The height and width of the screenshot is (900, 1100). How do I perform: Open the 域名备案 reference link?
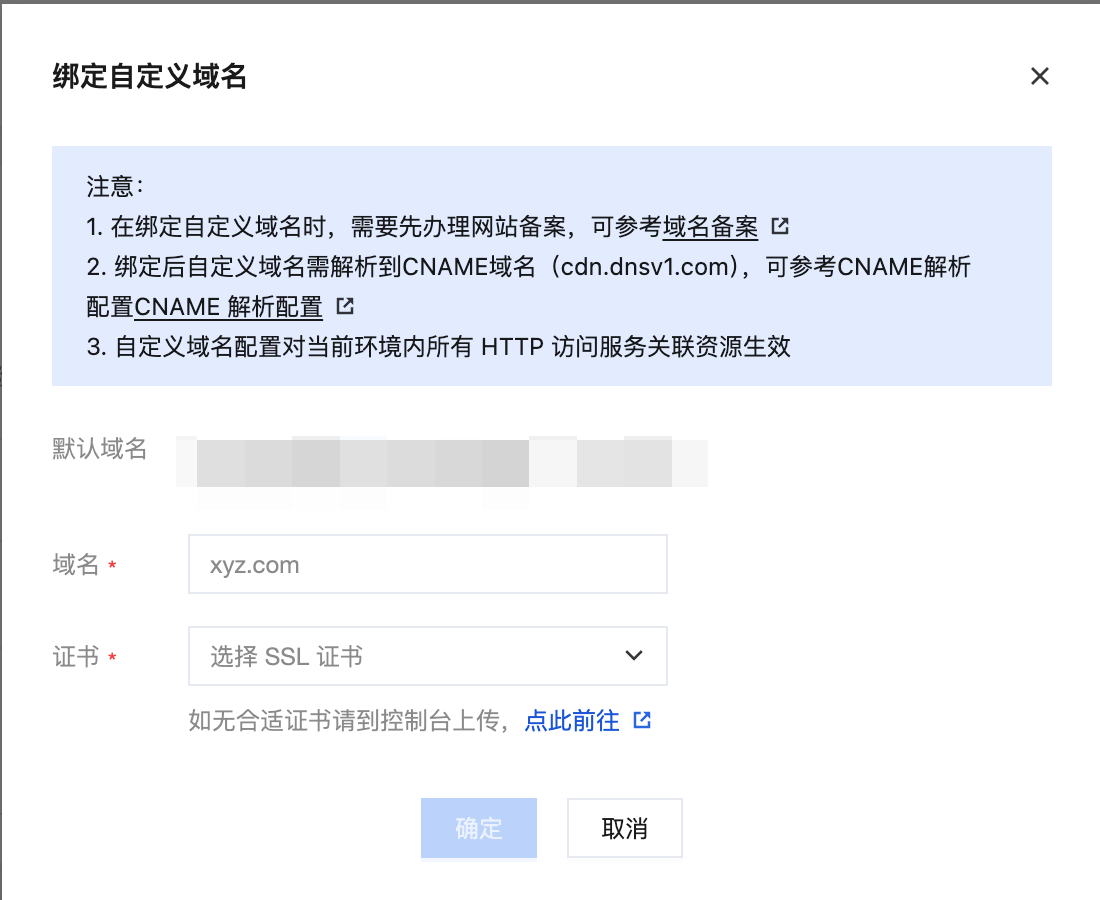710,227
